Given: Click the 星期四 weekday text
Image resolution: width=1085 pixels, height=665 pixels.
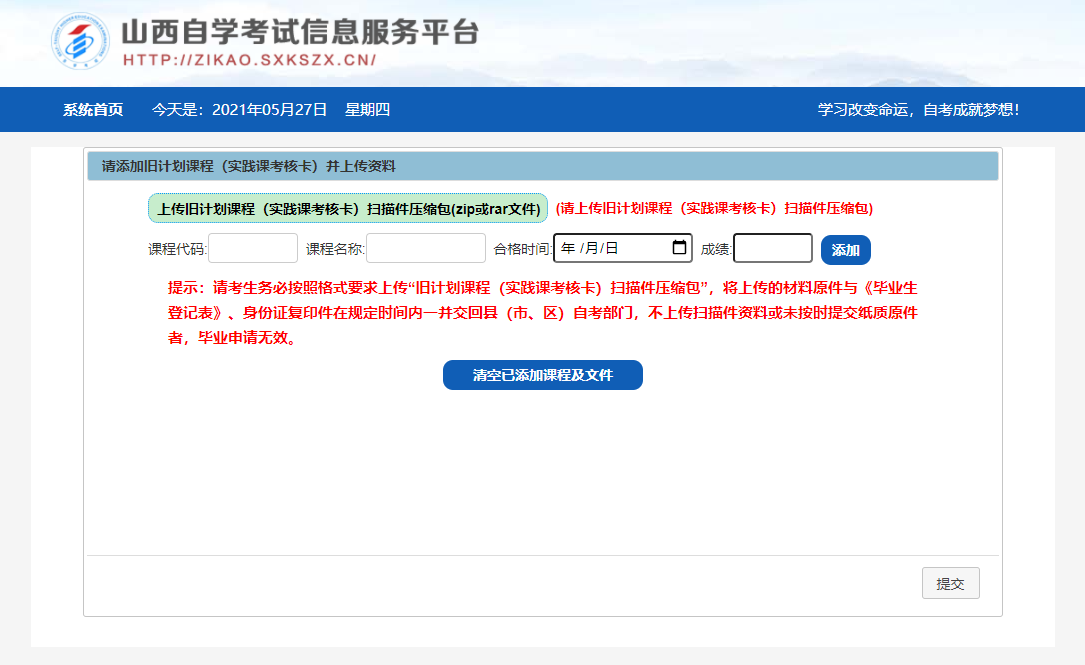Looking at the screenshot, I should (367, 110).
